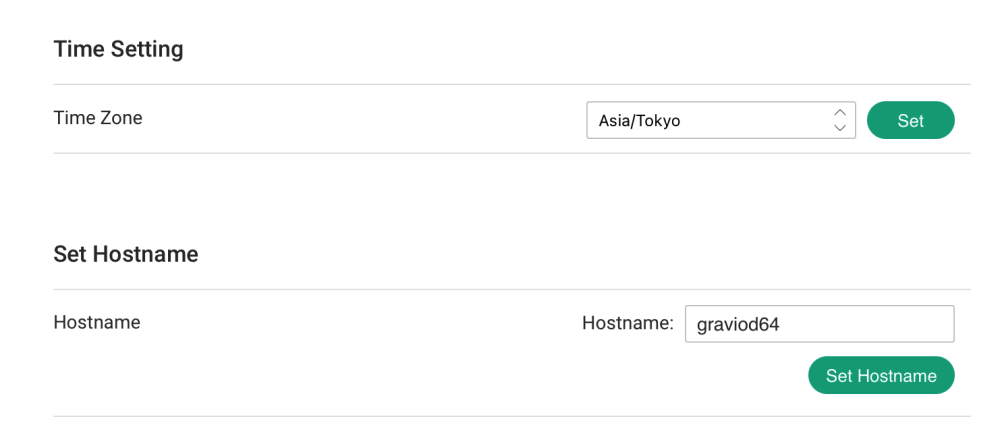Click the down chevron in Time Zone selector

[x=840, y=128]
